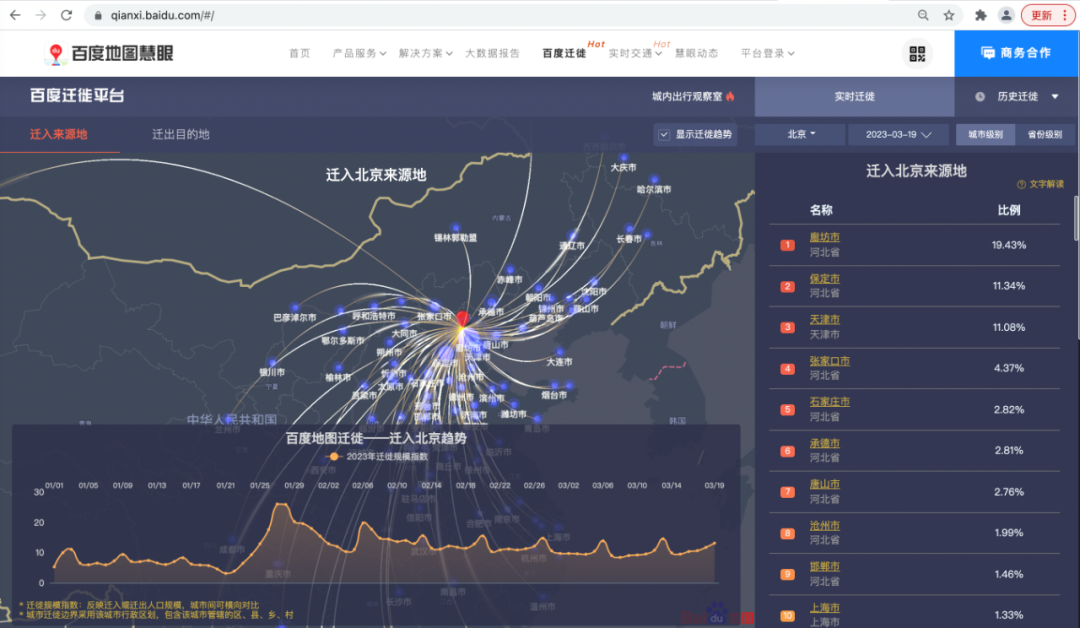Open 天津市 in ranking list
Image resolution: width=1080 pixels, height=628 pixels.
[824, 320]
